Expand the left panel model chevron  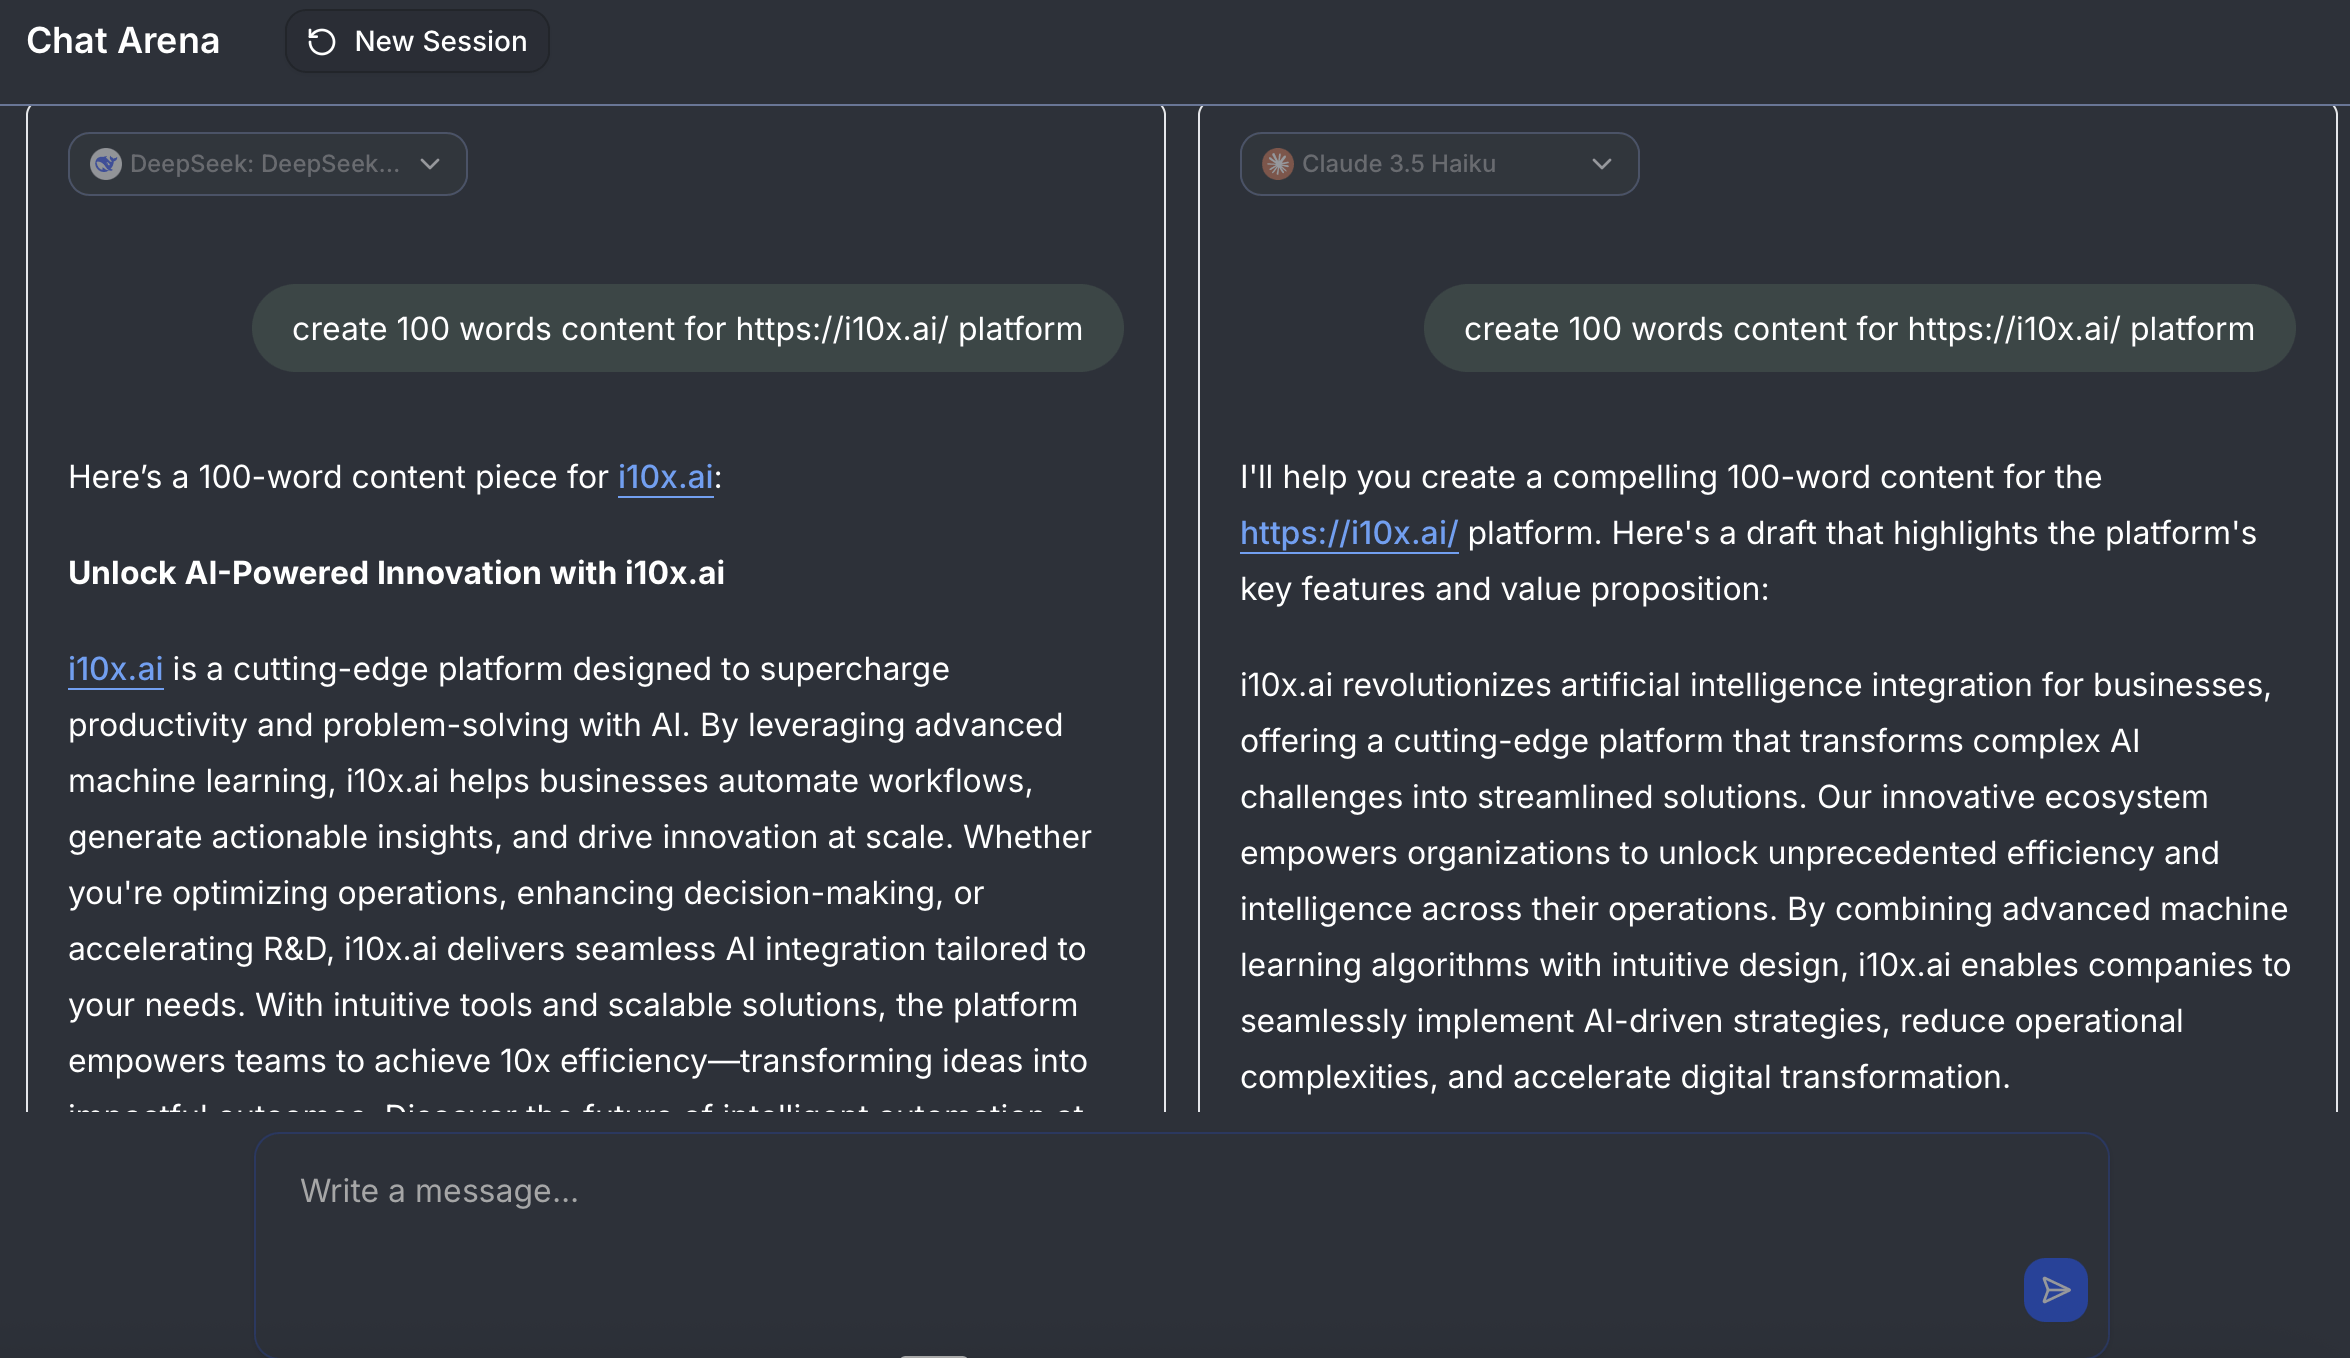tap(430, 163)
